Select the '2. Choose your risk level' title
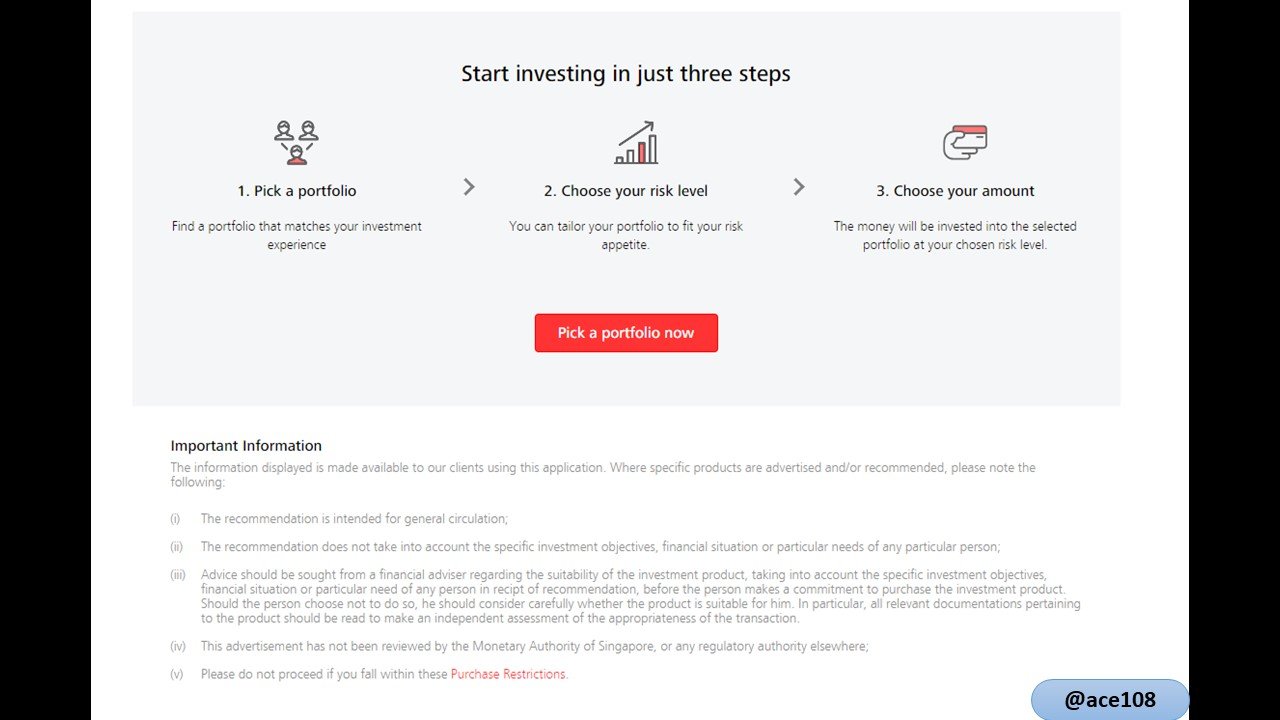The width and height of the screenshot is (1280, 720). [x=626, y=191]
